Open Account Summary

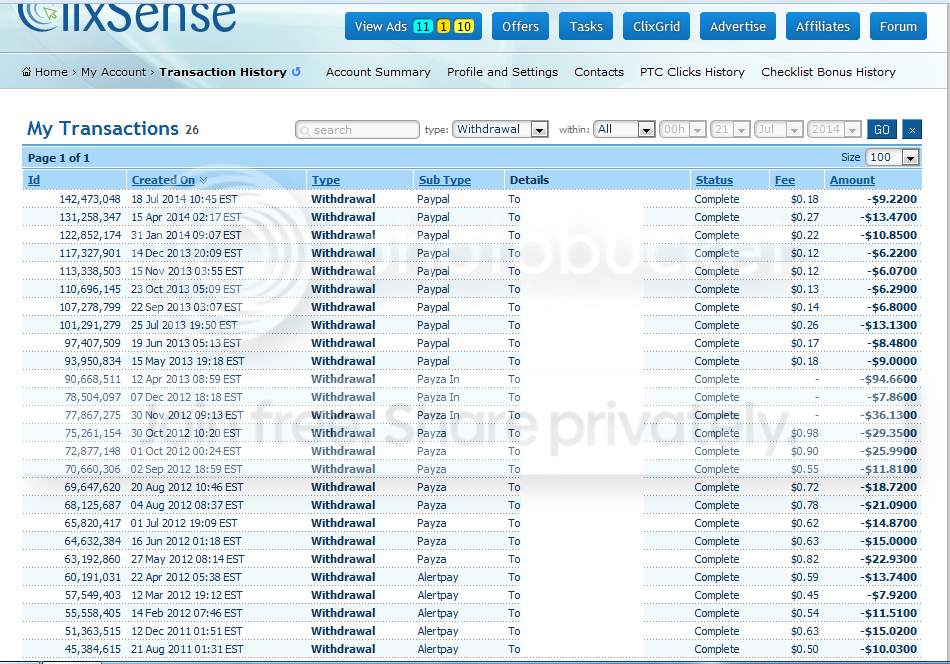378,72
